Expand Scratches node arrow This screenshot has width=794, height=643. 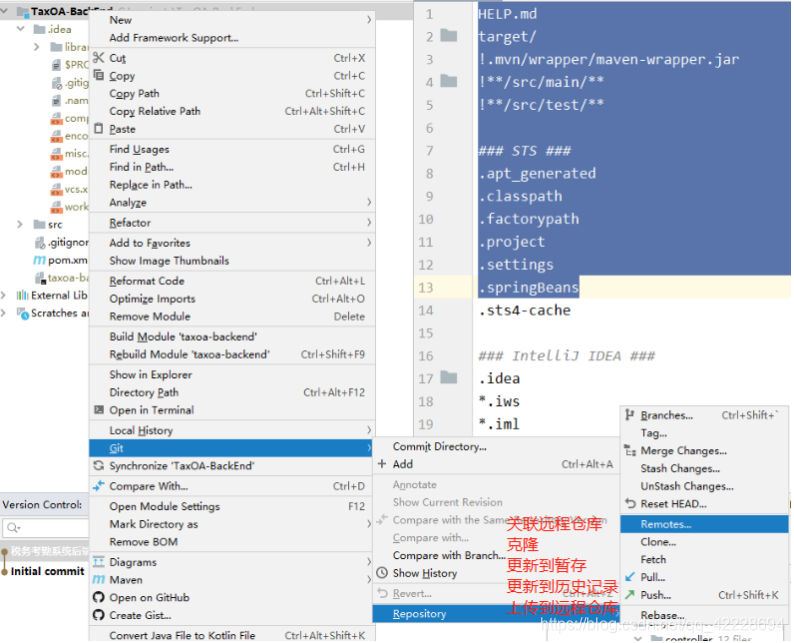pyautogui.click(x=4, y=313)
